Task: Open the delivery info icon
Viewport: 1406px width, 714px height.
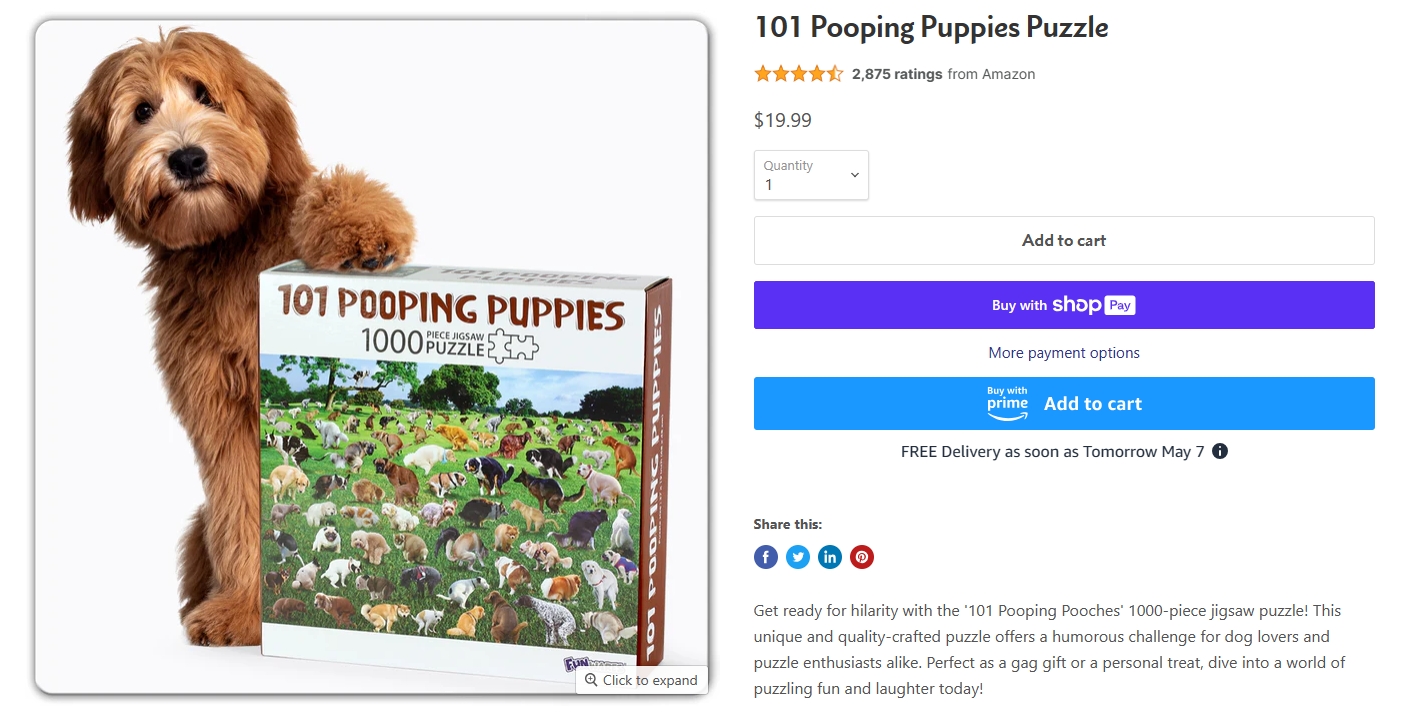Action: point(1220,451)
